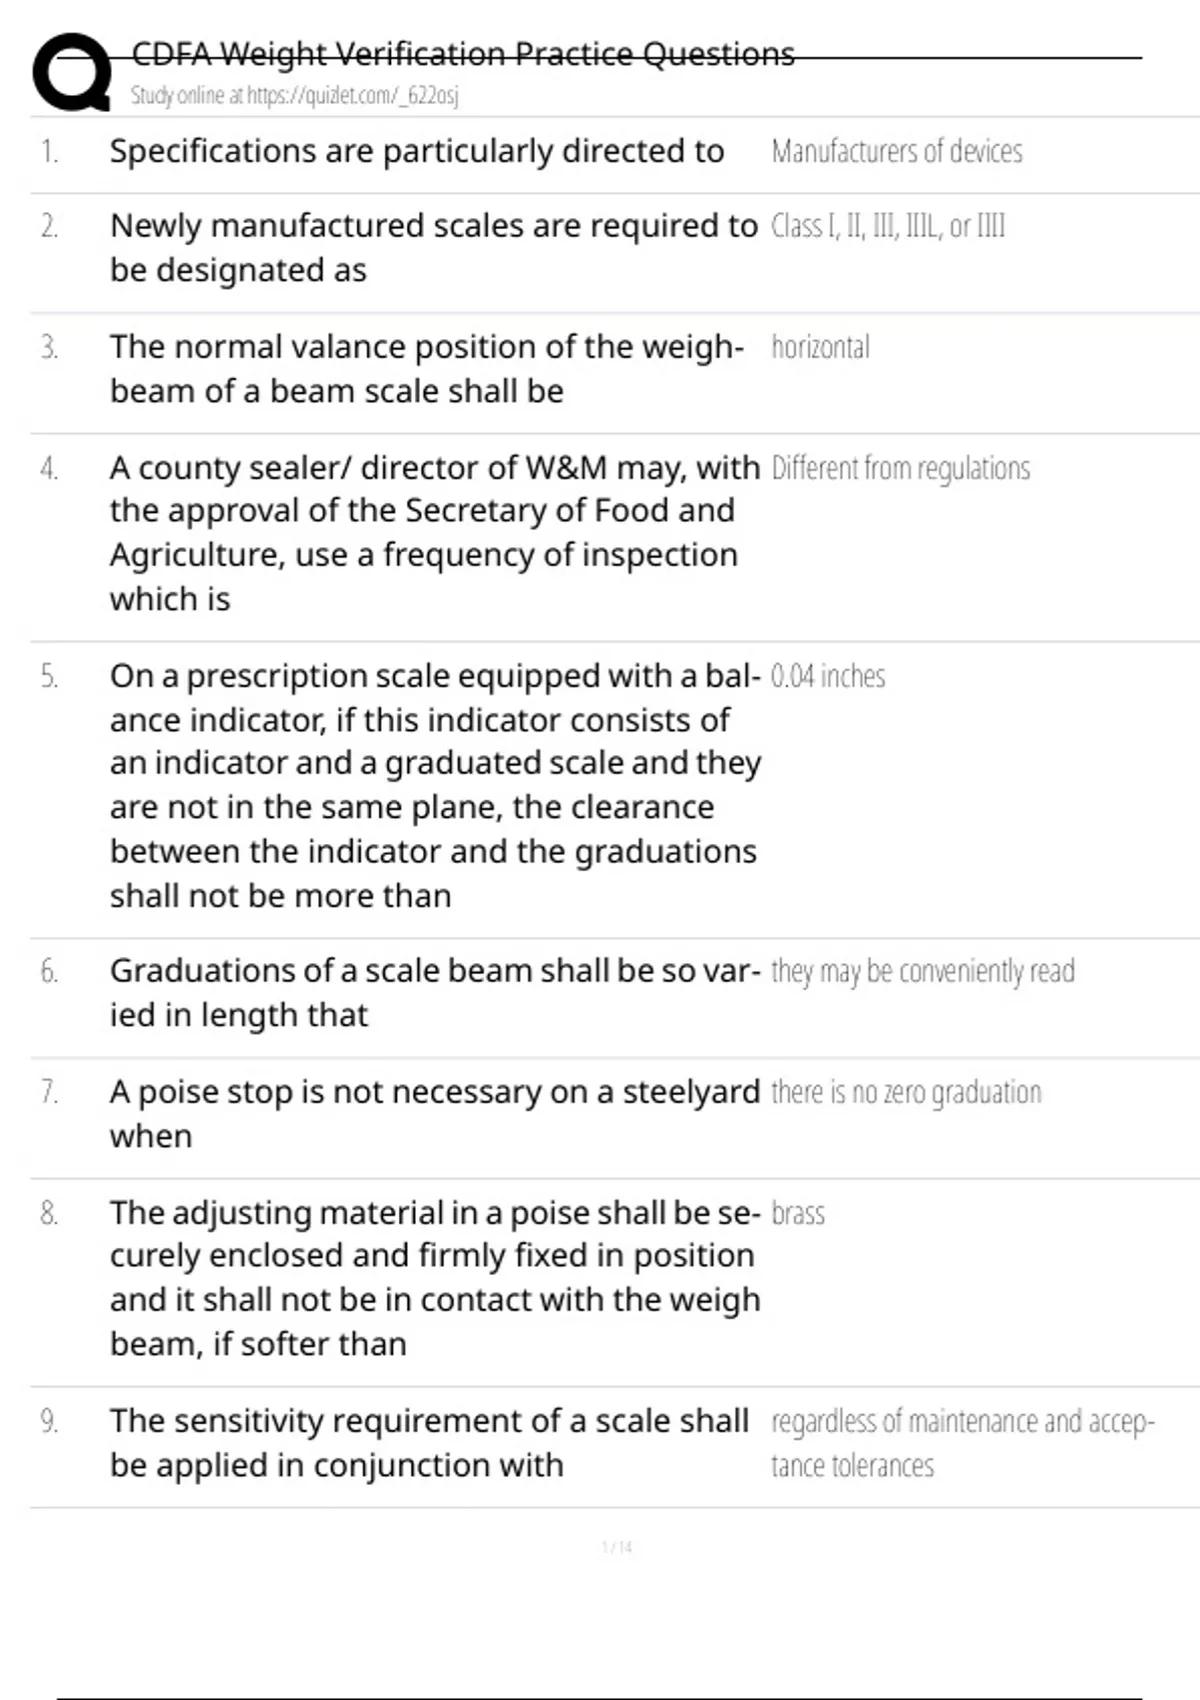Screen dimensions: 1200x1700
Task: Click the page indicator '1 / 14'
Action: 617,1547
